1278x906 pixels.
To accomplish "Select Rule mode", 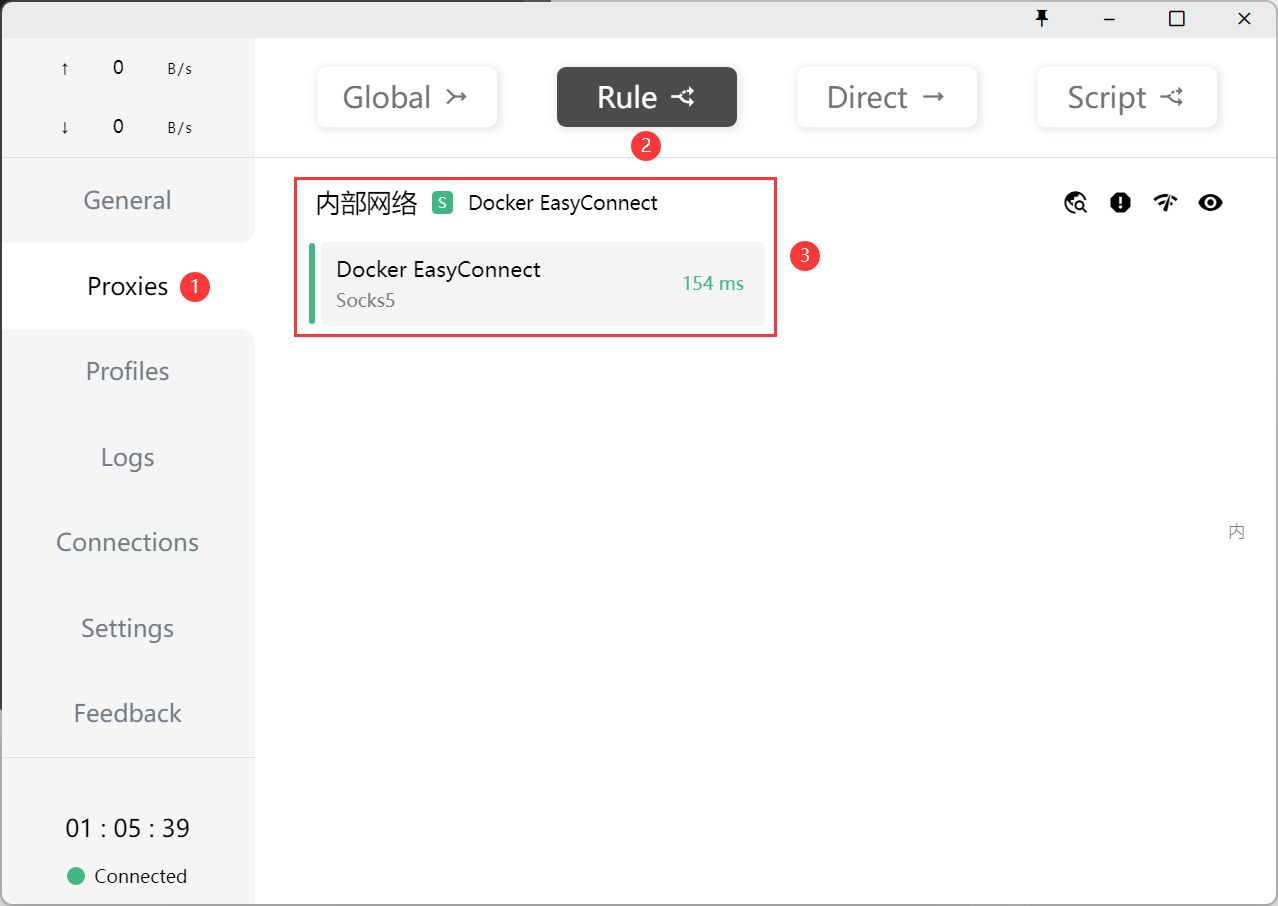I will (x=647, y=97).
